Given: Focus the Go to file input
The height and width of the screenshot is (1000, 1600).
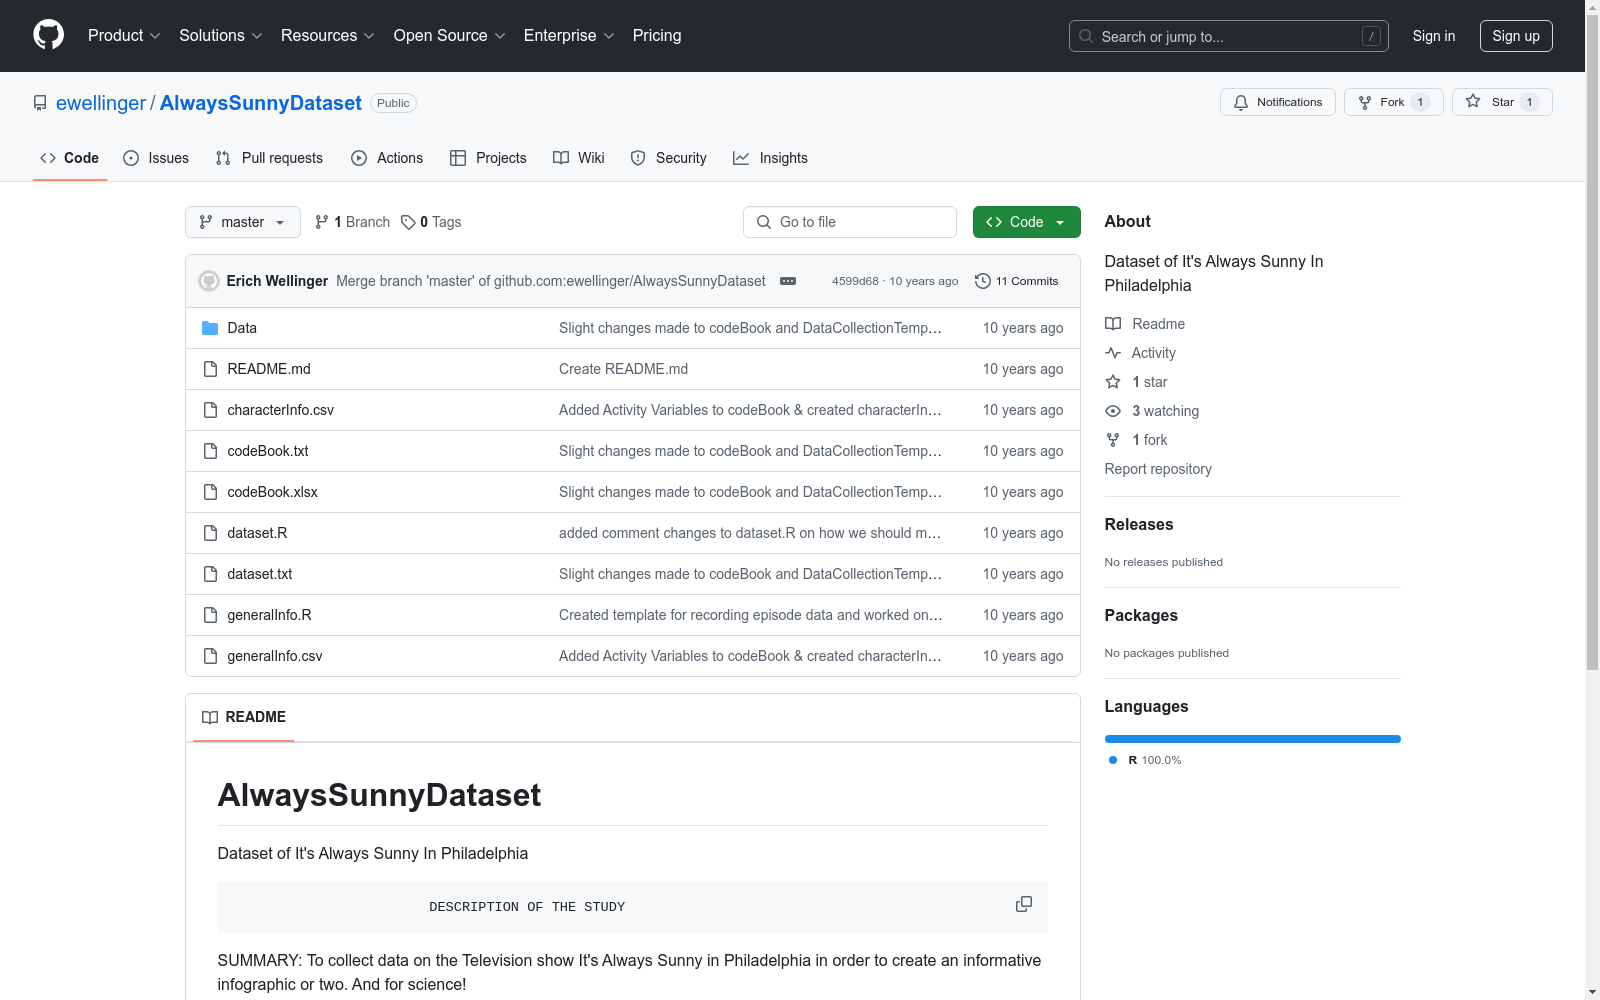Looking at the screenshot, I should point(850,222).
